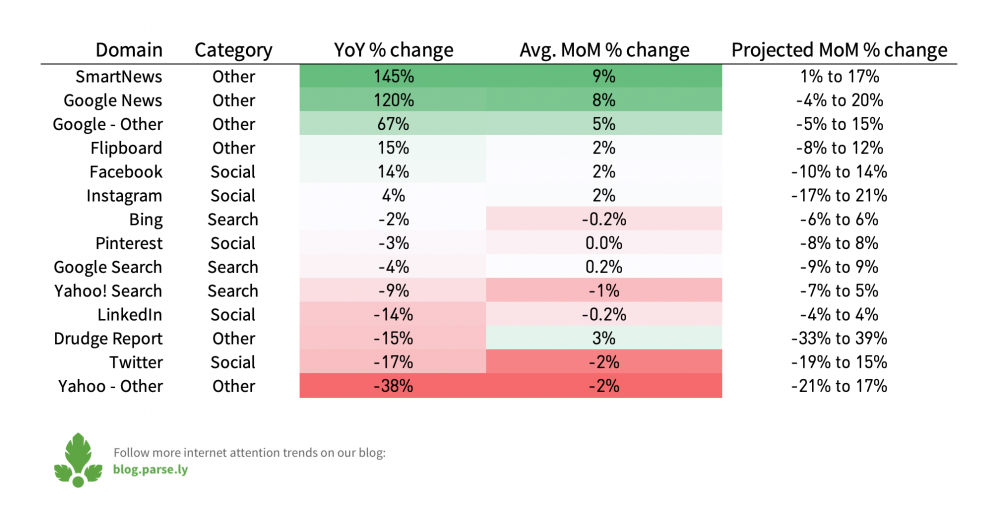Click the Drudge Report domain label
Viewport: 1000px width, 512px height.
pyautogui.click(x=108, y=339)
